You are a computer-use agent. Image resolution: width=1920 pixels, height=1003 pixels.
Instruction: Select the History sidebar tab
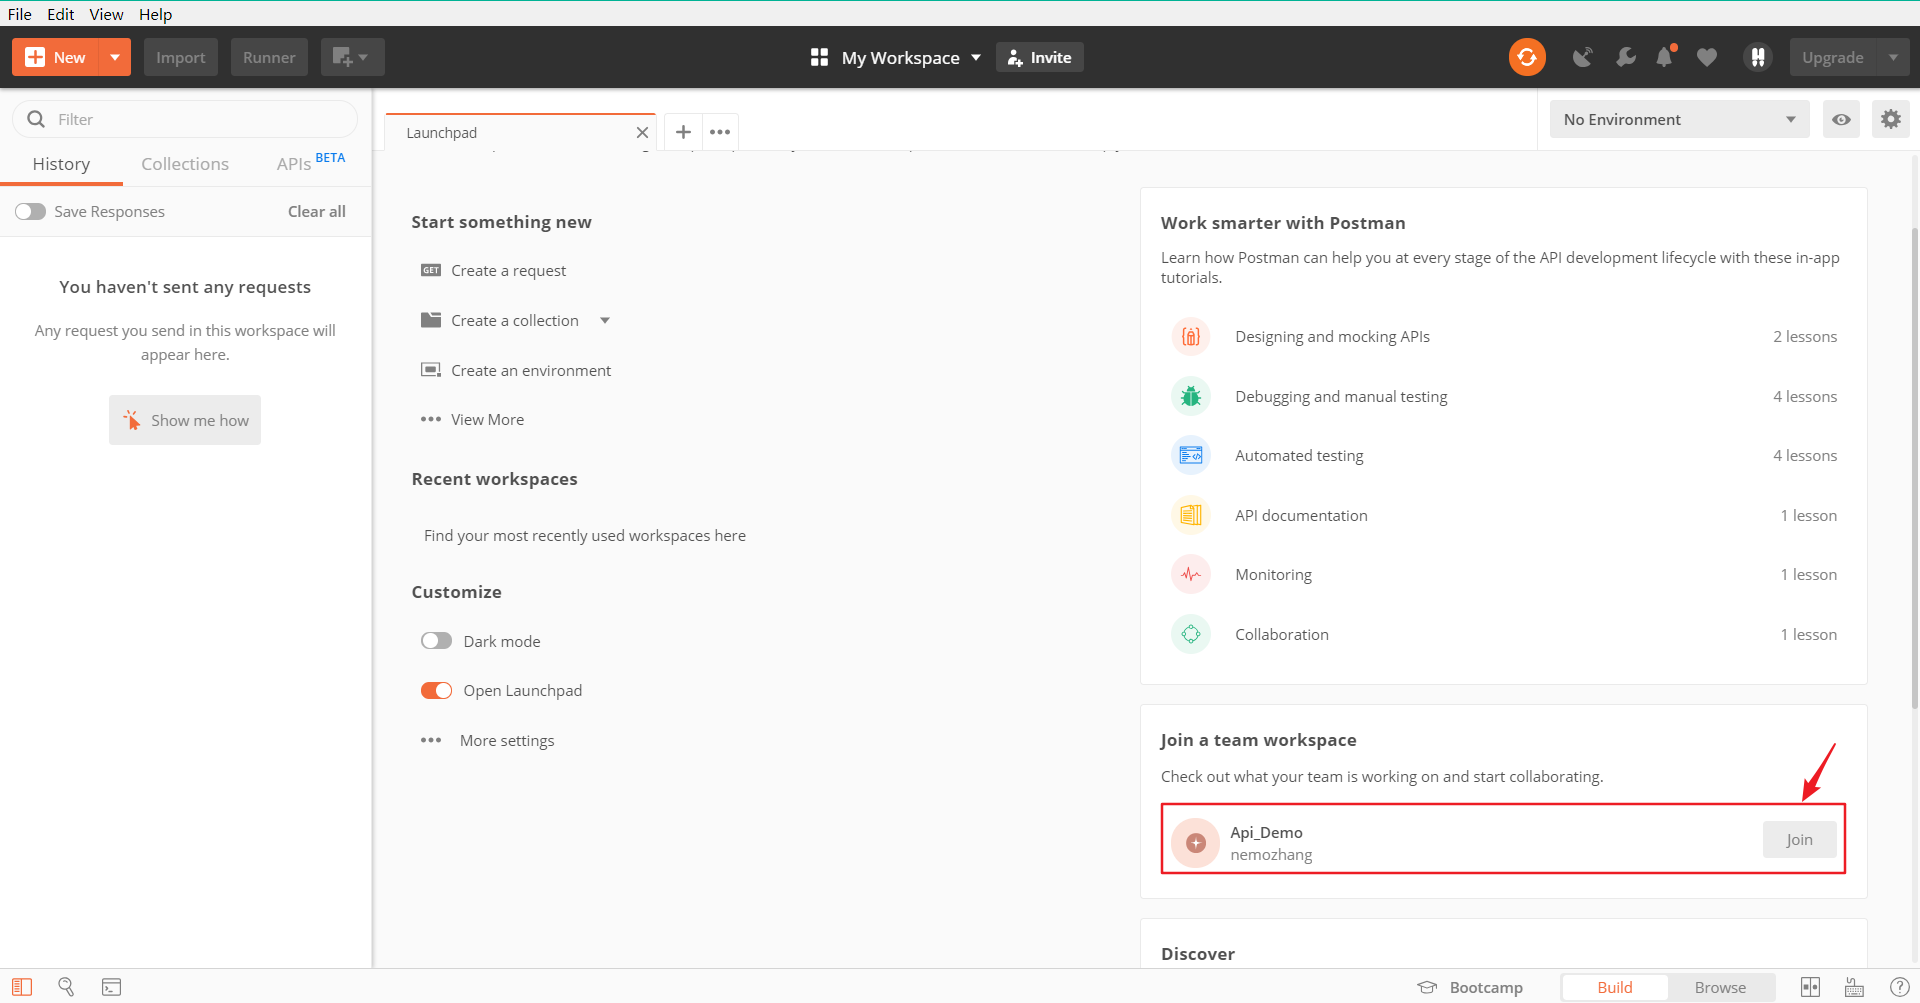[61, 164]
